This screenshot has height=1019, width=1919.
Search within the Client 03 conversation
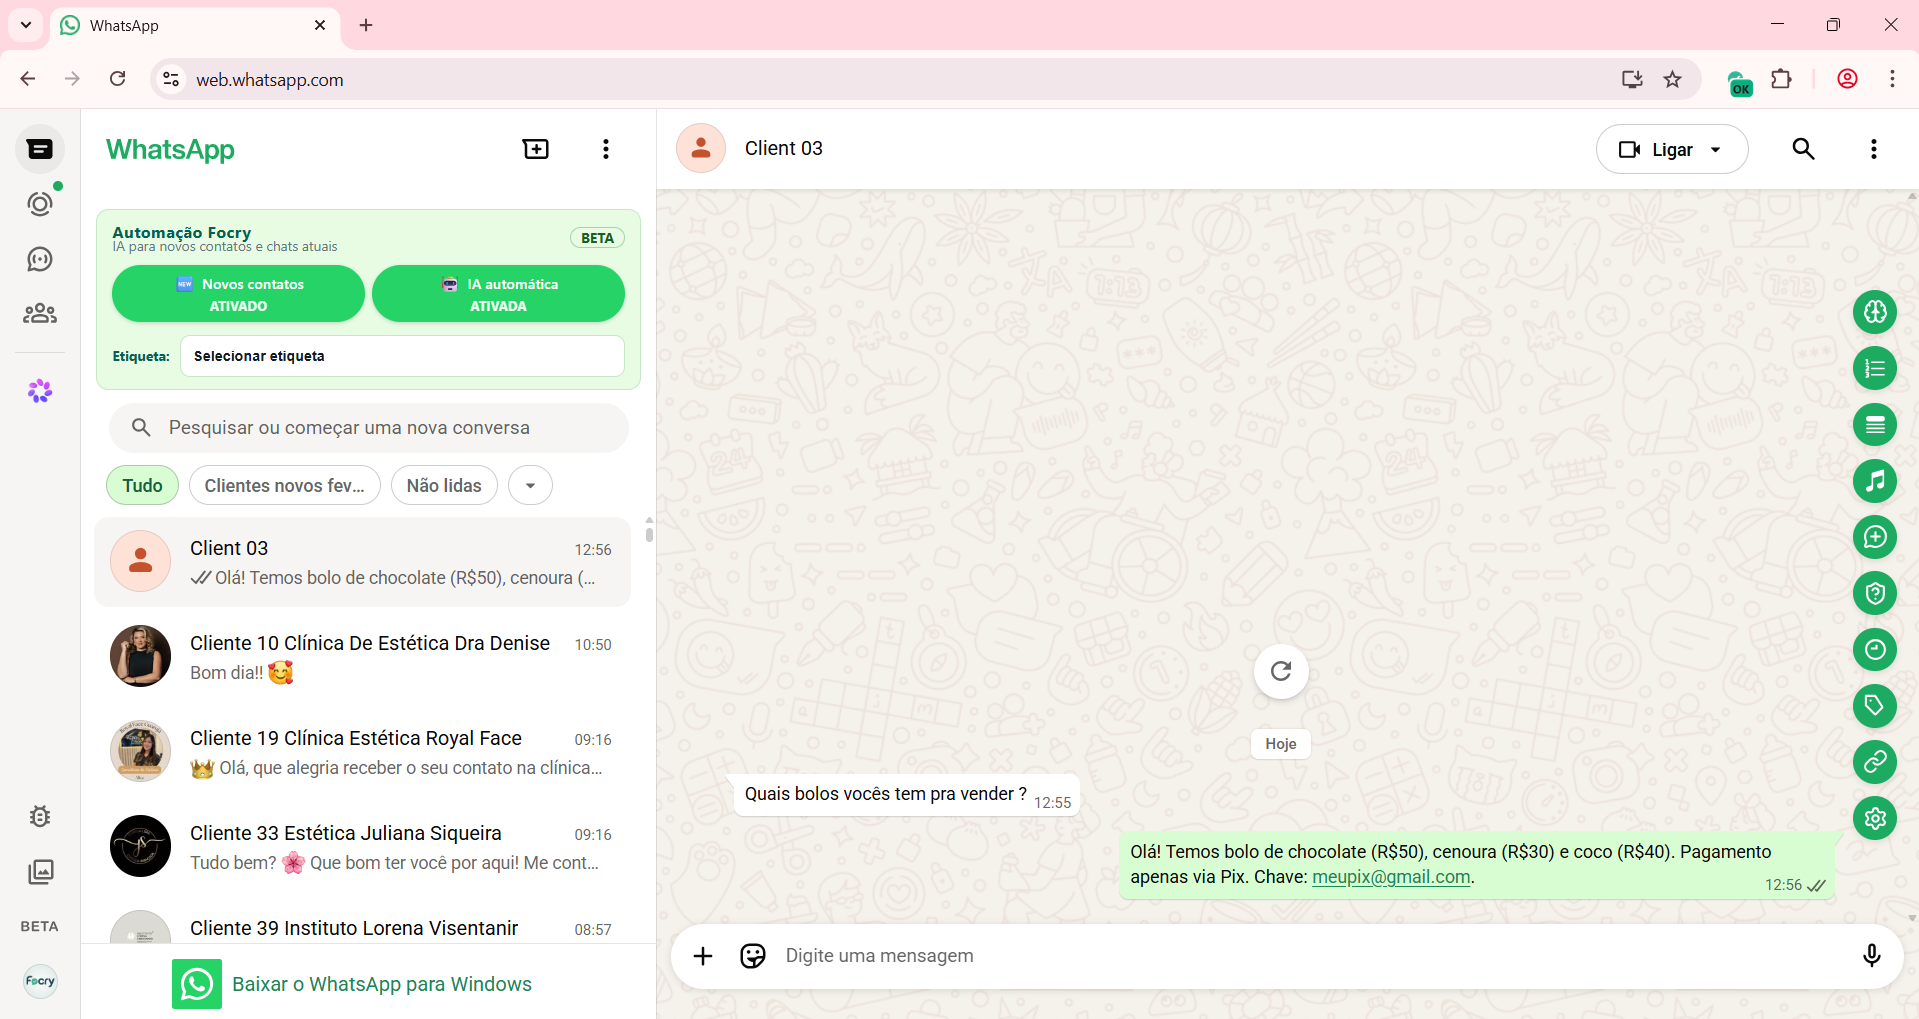(x=1803, y=149)
